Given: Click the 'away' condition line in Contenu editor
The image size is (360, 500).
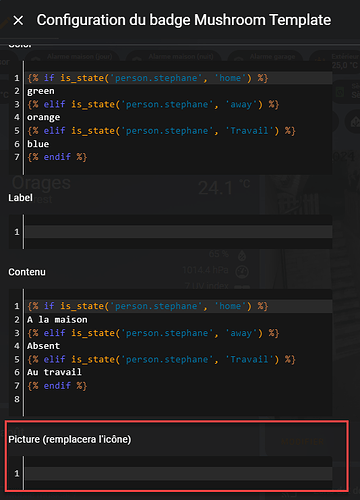Looking at the screenshot, I should [179, 333].
